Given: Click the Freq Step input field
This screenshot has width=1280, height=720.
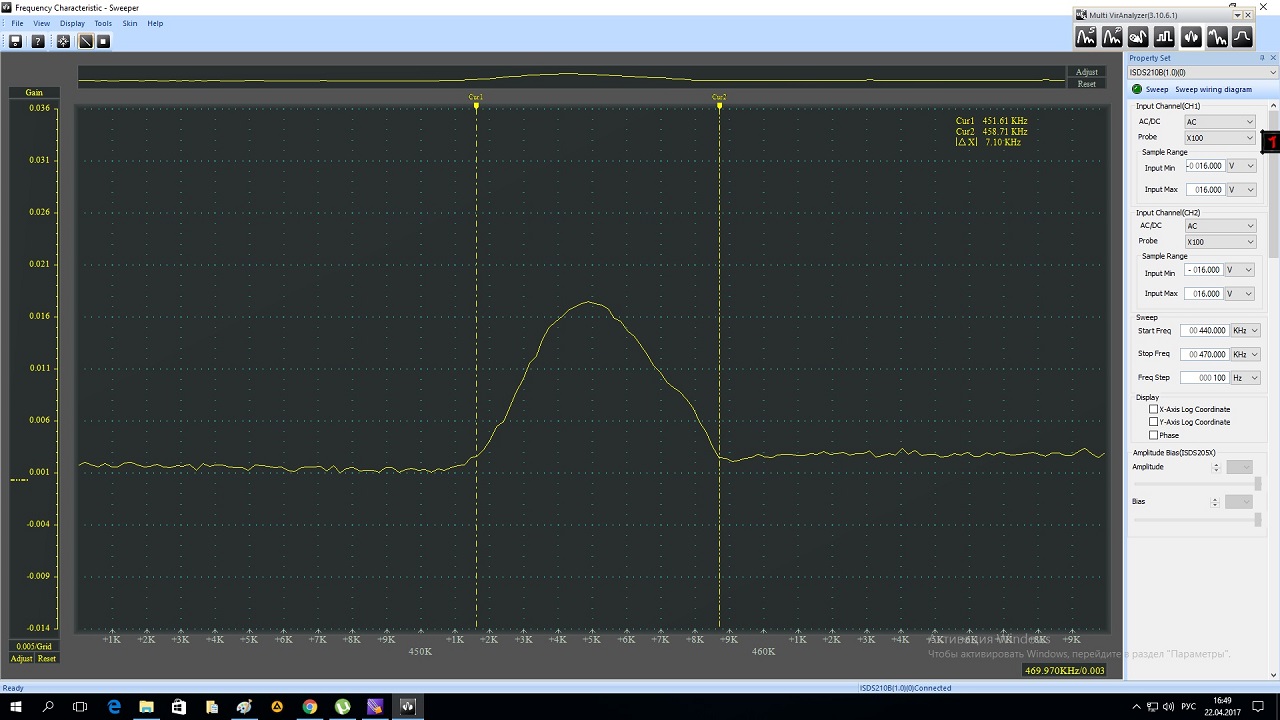Looking at the screenshot, I should coord(1204,378).
